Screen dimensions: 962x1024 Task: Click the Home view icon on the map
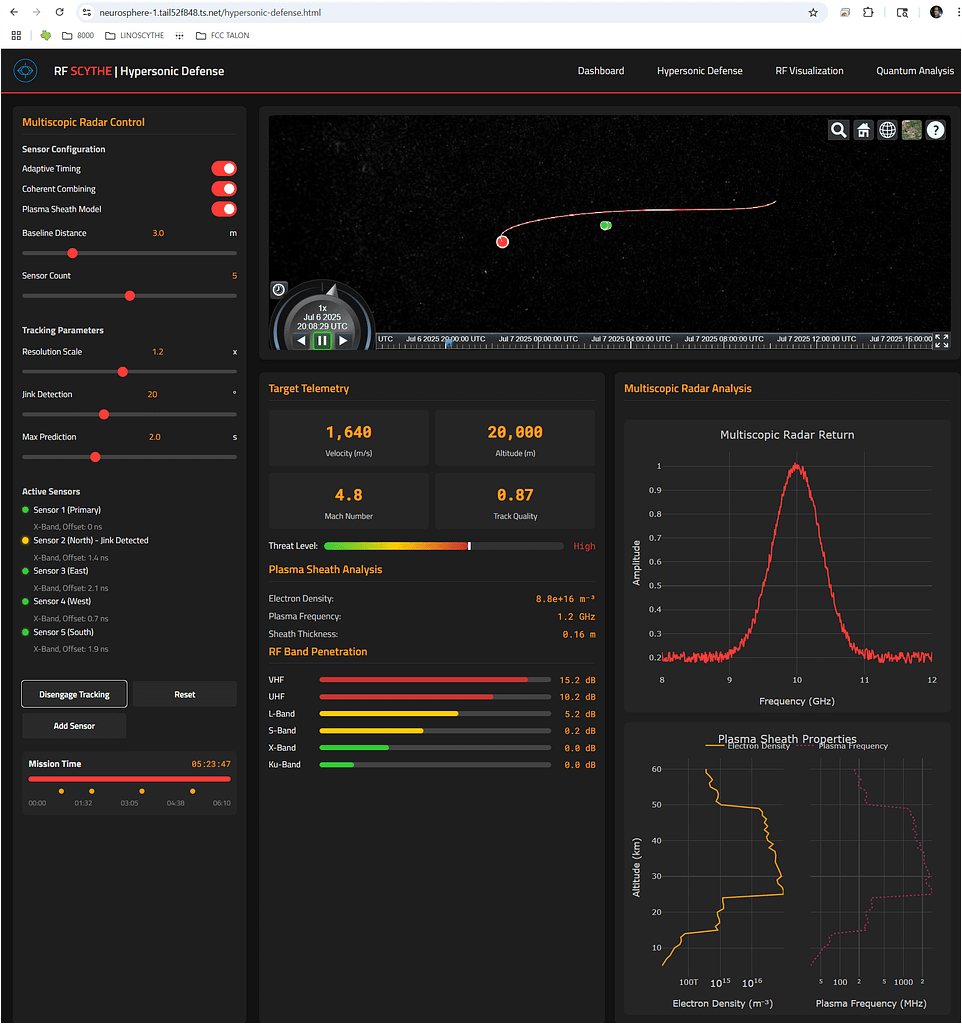tap(863, 130)
